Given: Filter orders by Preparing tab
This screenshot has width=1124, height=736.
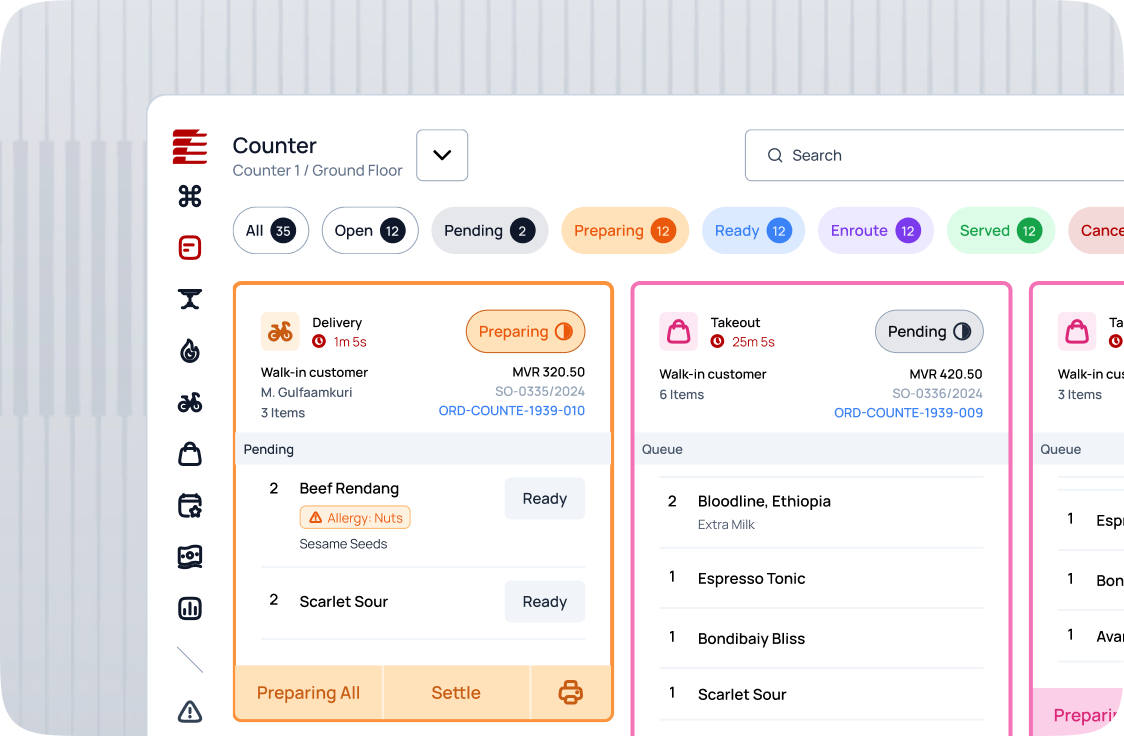Looking at the screenshot, I should click(625, 231).
